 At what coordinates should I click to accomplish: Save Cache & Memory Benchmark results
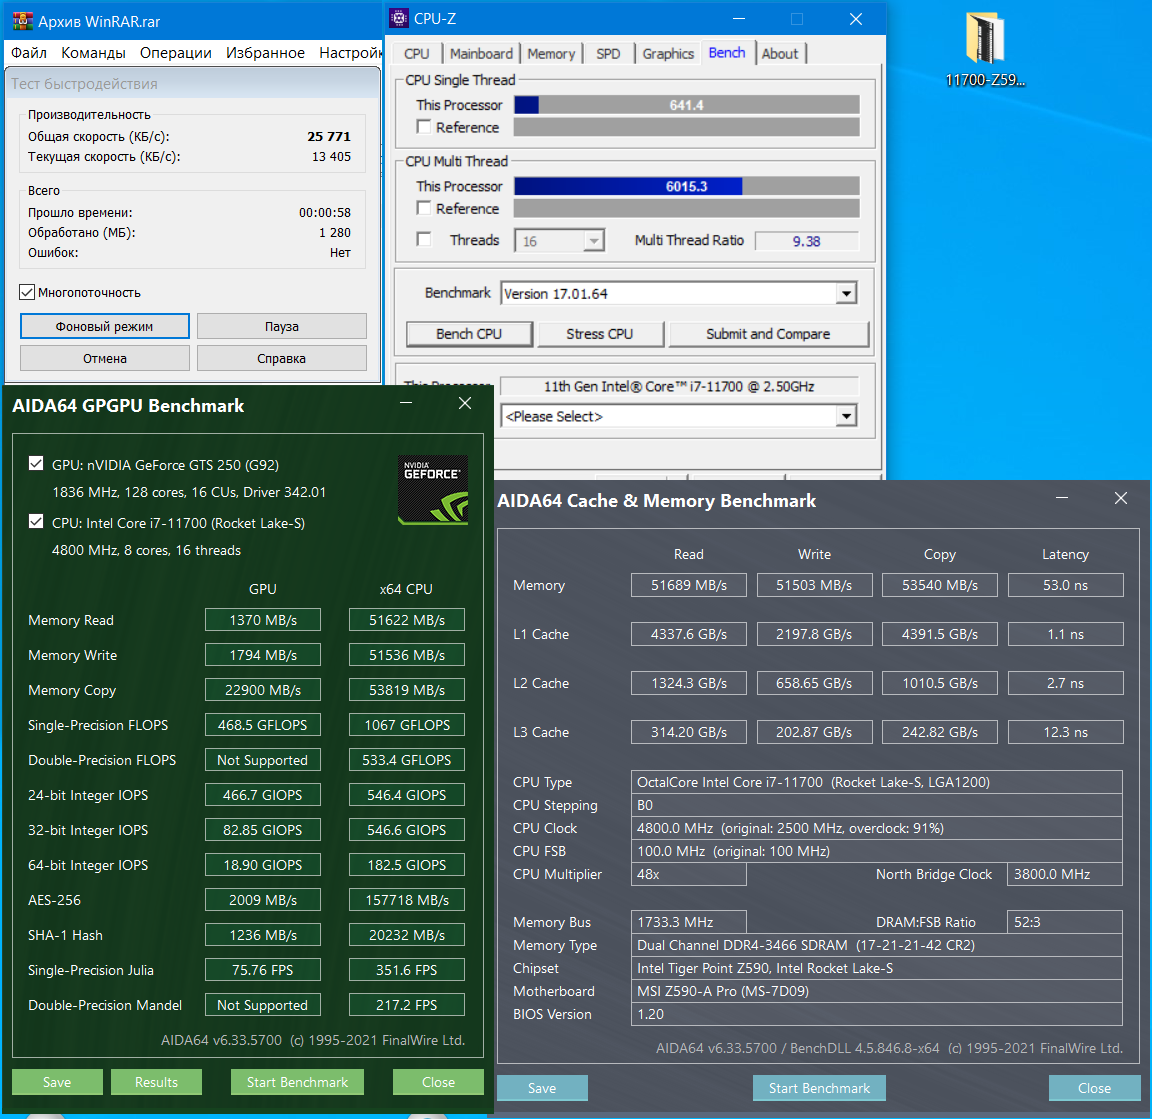542,1088
